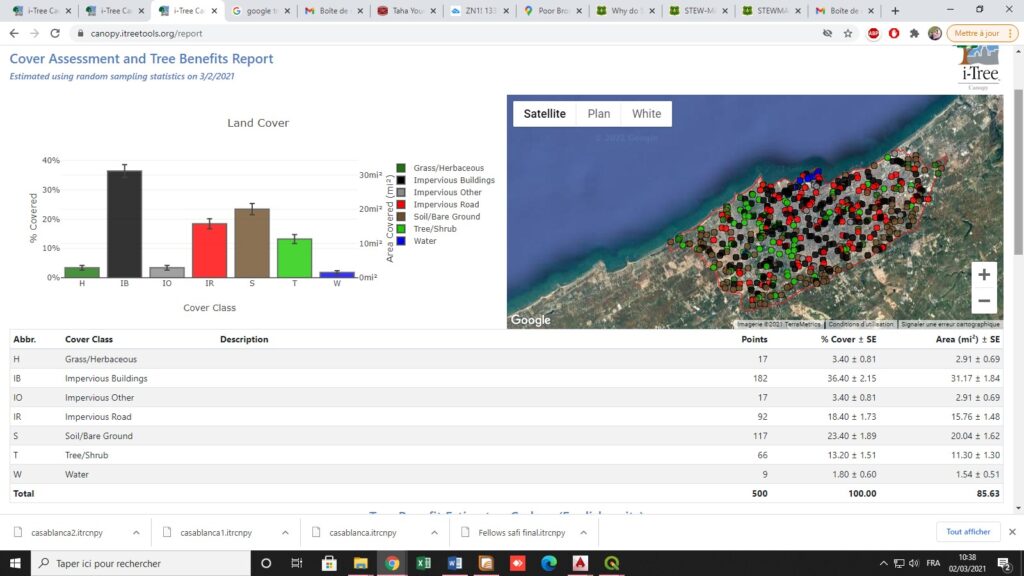
Task: Click the page vertical scrollbar
Action: click(1018, 172)
